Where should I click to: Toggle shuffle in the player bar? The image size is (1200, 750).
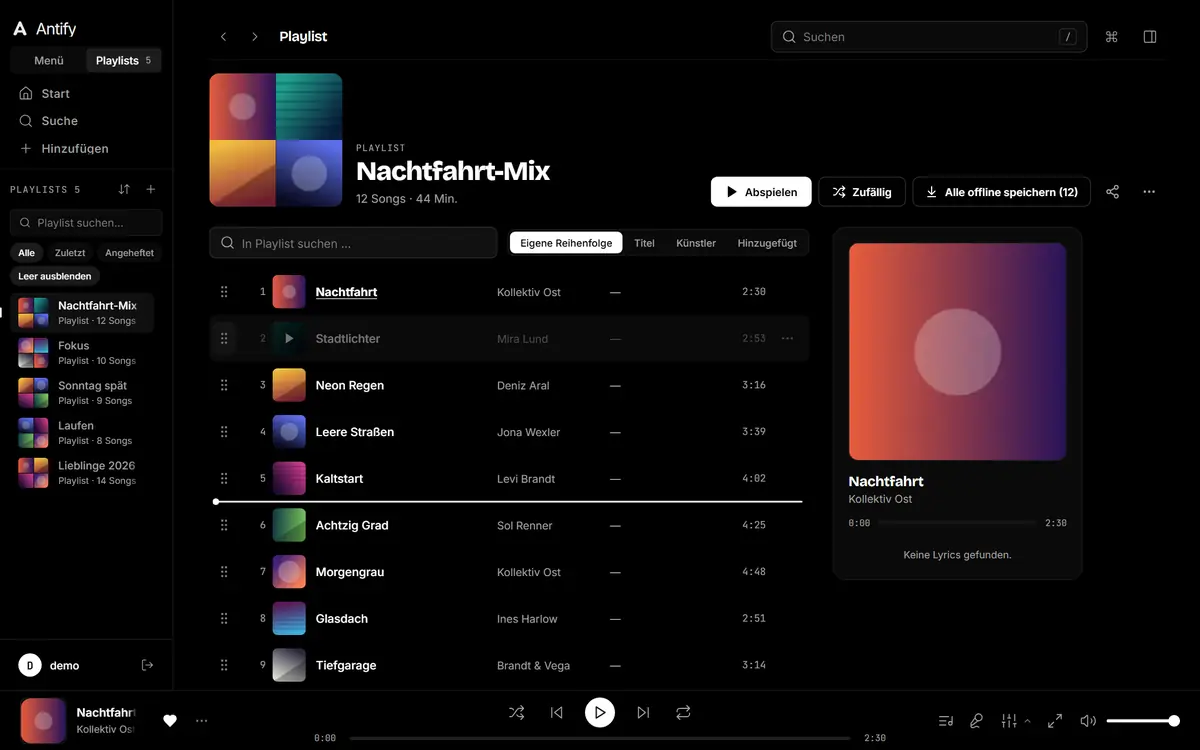516,713
